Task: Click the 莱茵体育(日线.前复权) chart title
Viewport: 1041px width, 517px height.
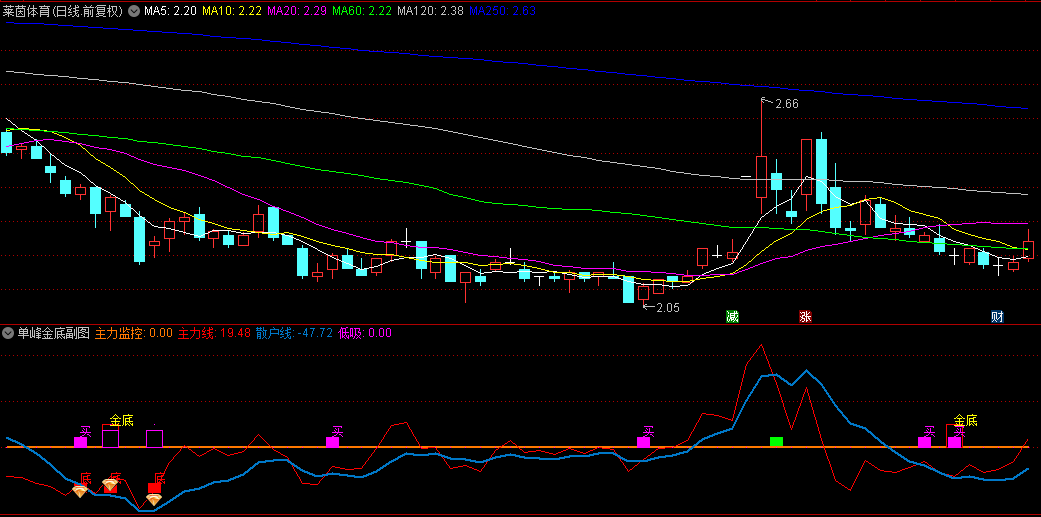Action: 63,11
